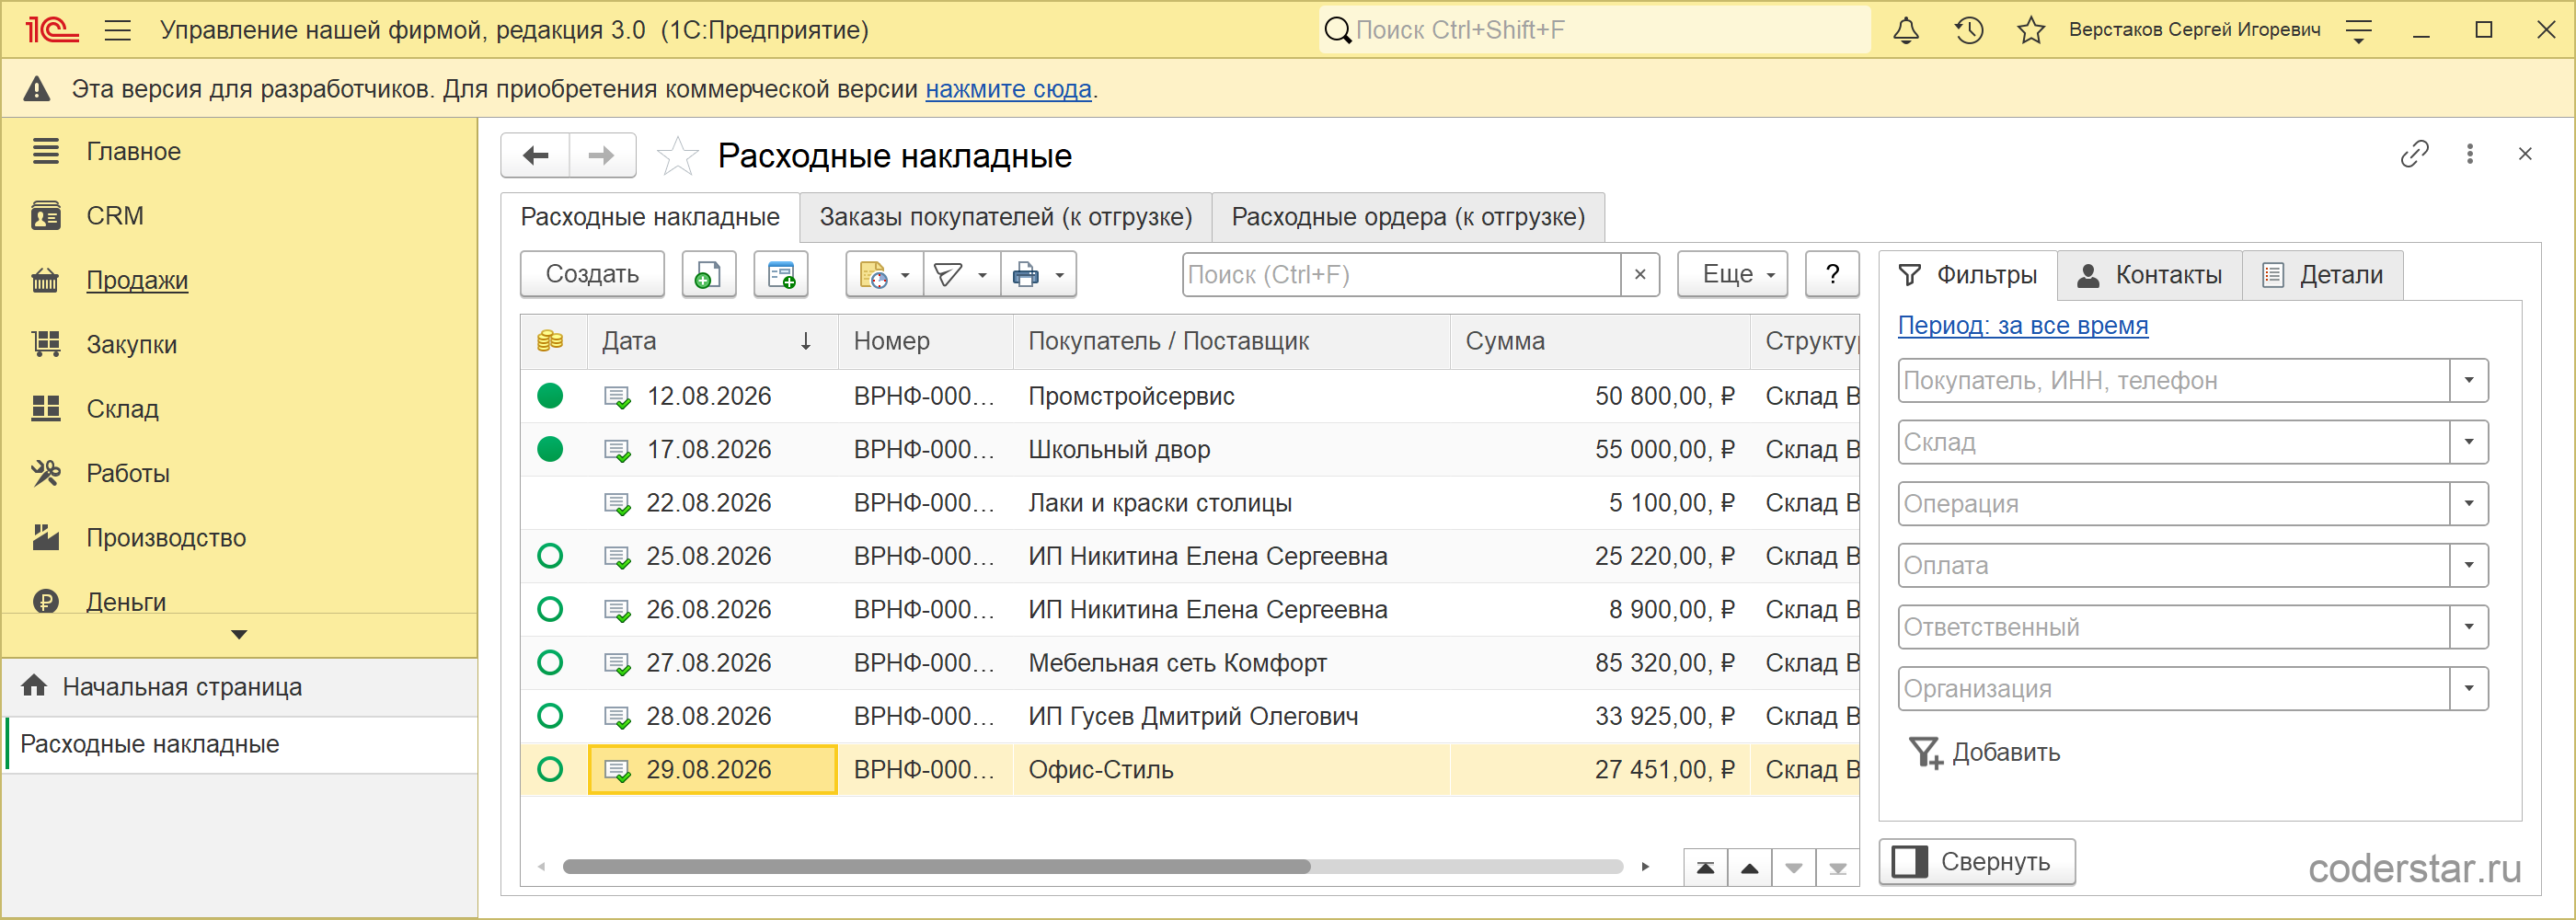Expand the Оплата filter dropdown
Image resolution: width=2576 pixels, height=920 pixels.
pyautogui.click(x=2468, y=565)
